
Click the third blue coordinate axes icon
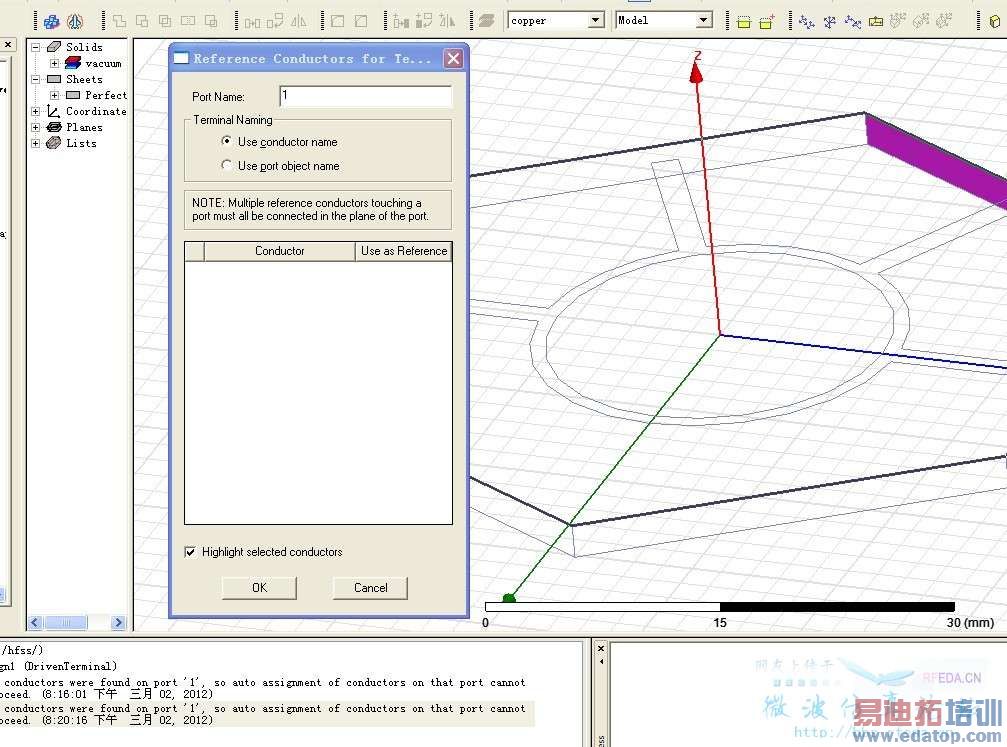852,20
